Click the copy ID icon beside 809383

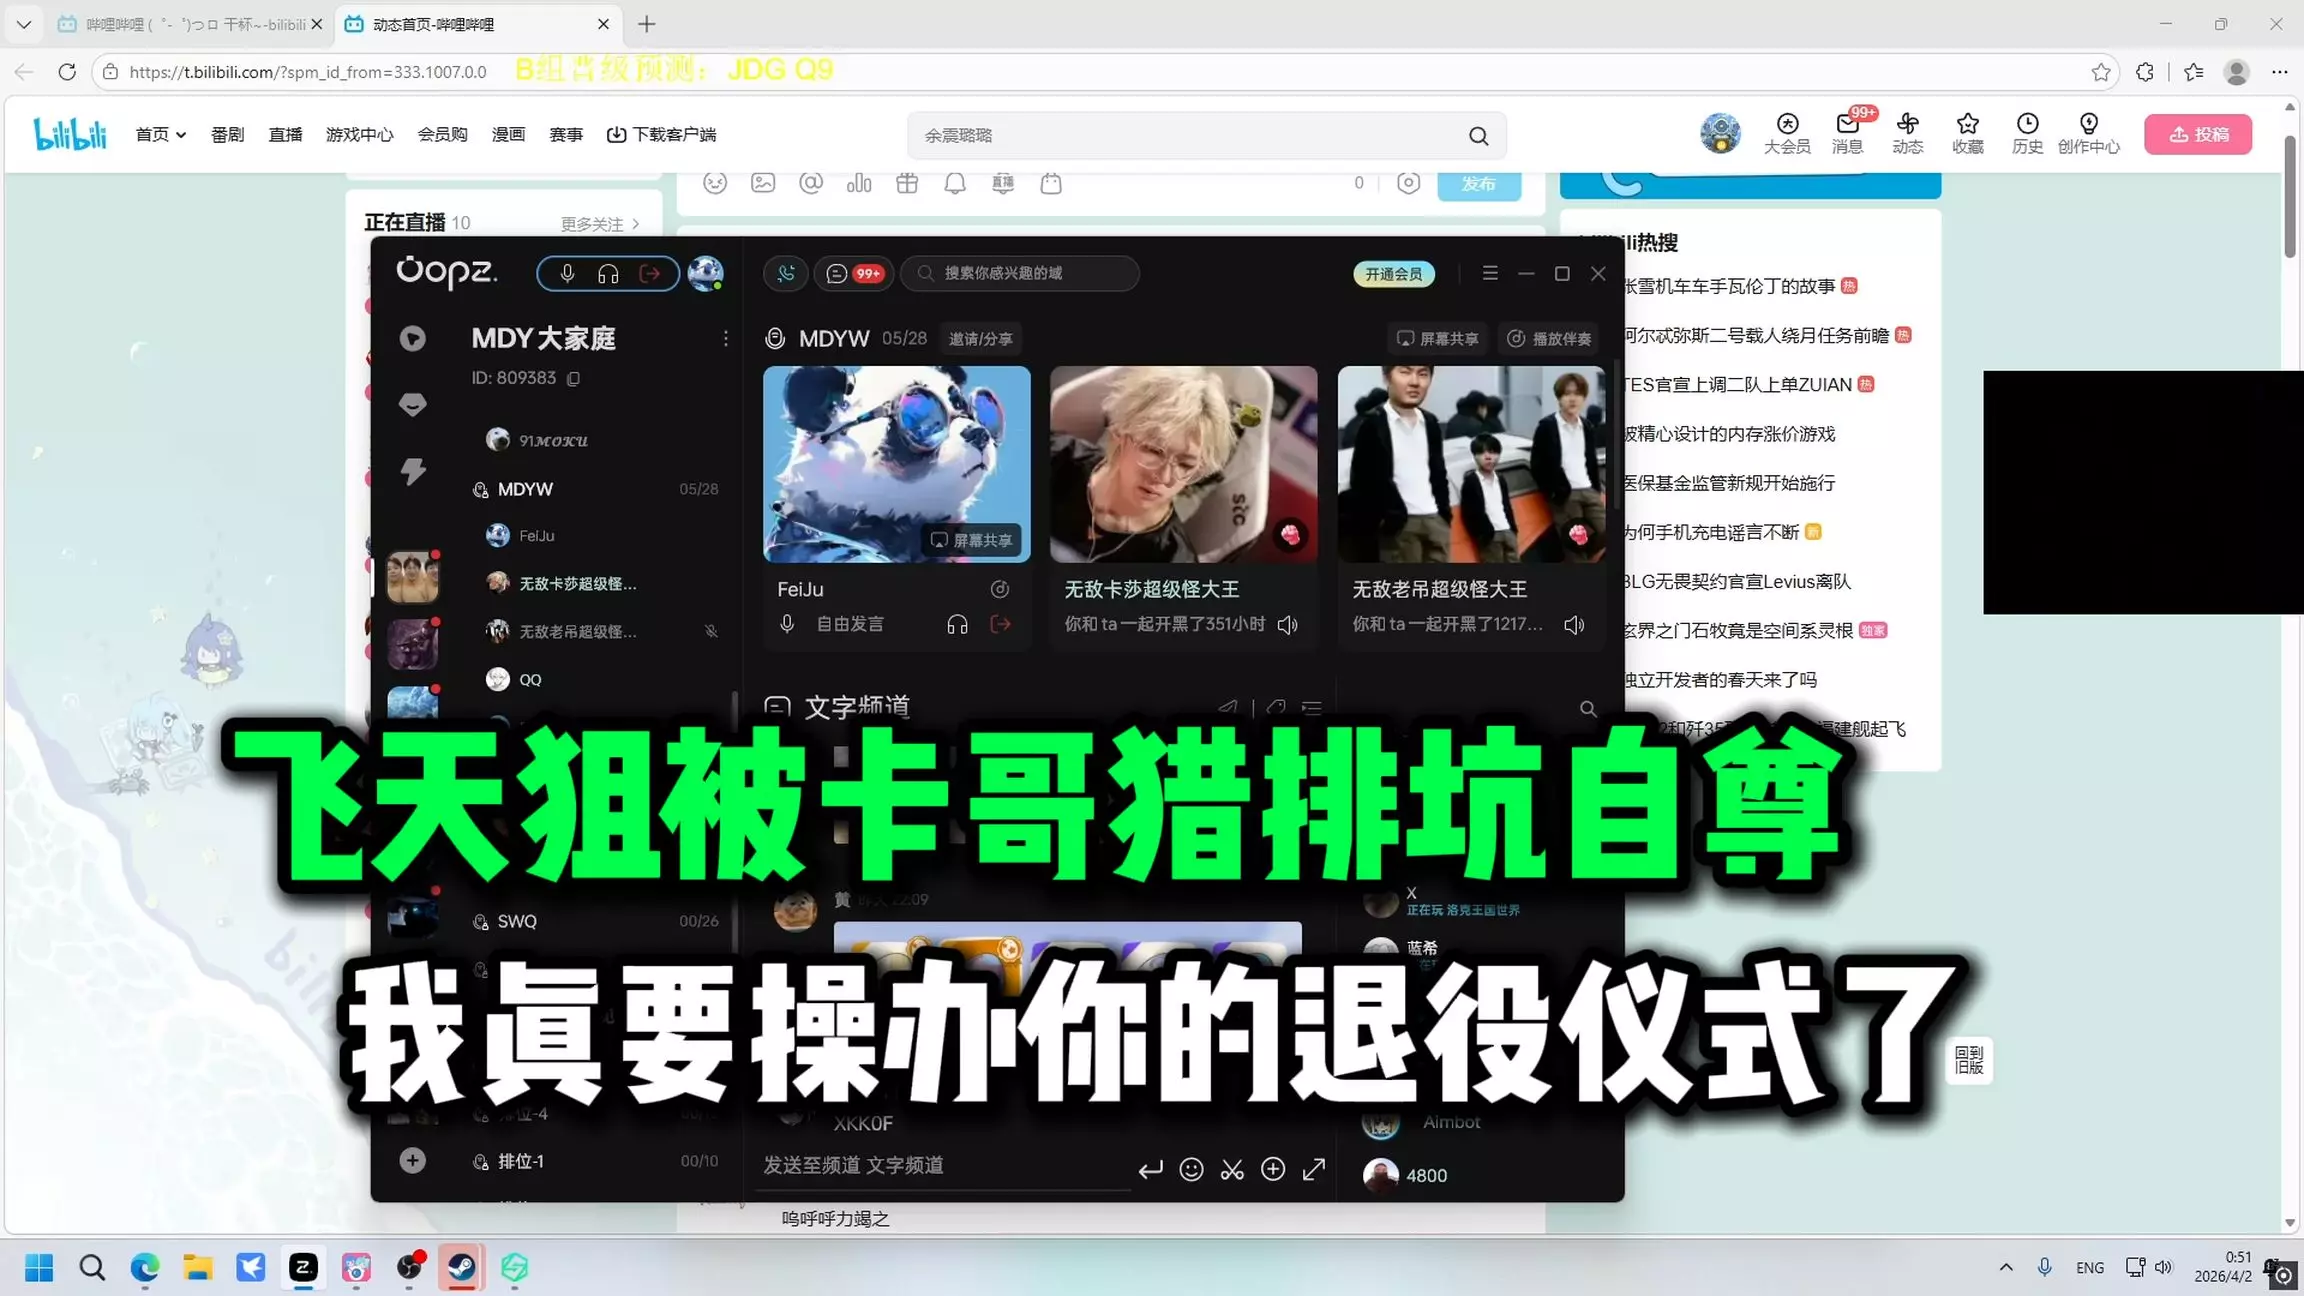(574, 378)
